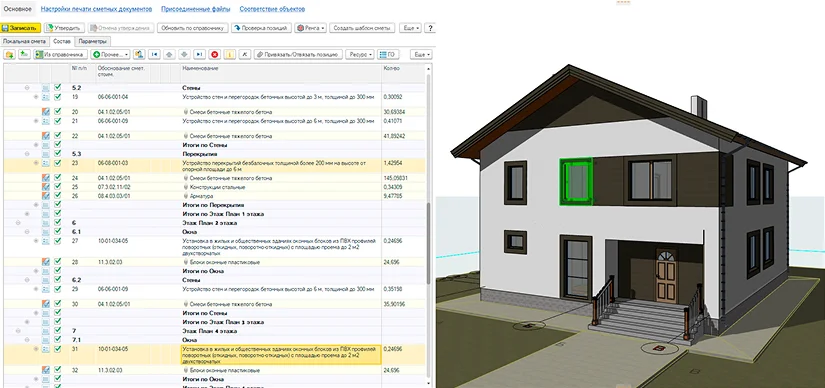Screen dimensions: 825x388
Task: Click the resource icon in row 28
Action: (x=46, y=262)
